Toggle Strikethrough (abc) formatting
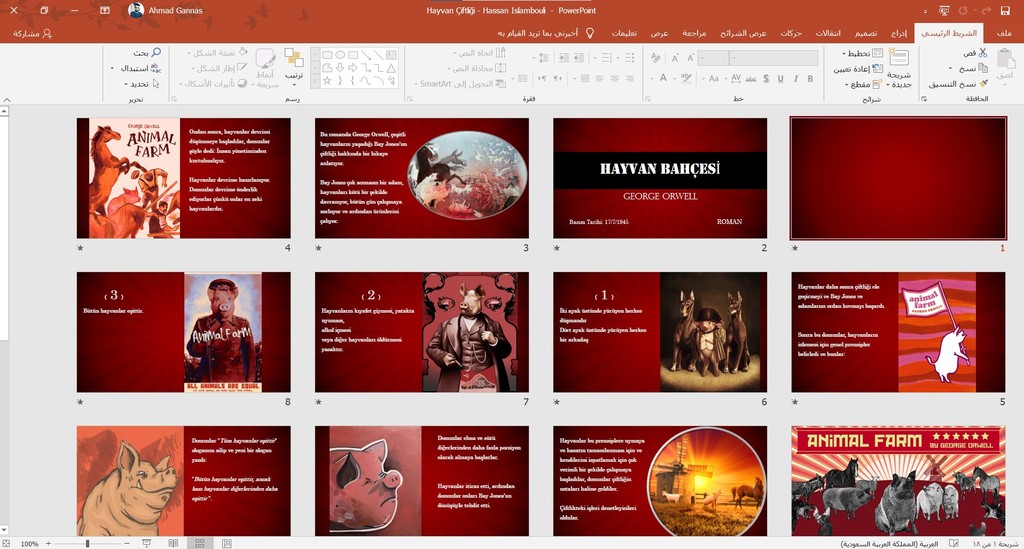1024x549 pixels. 751,78
